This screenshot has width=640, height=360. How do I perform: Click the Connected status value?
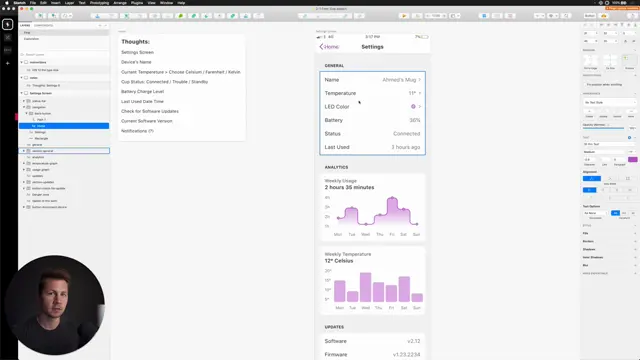click(407, 133)
